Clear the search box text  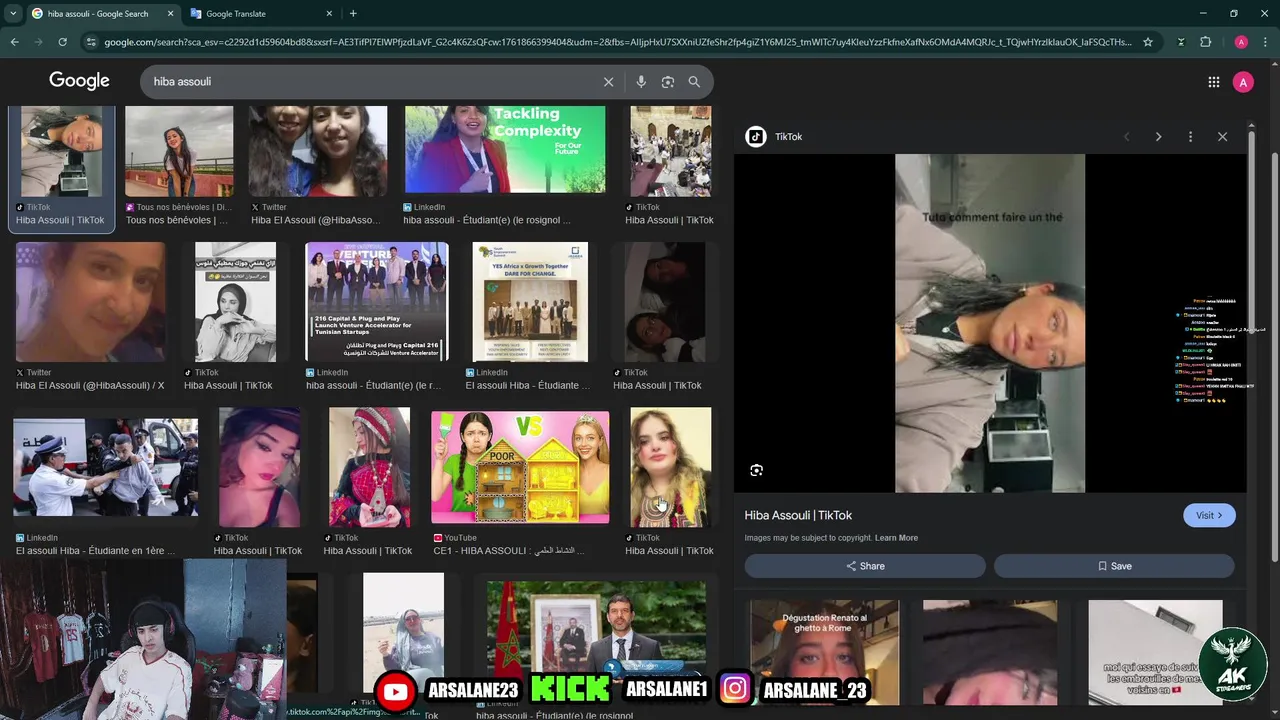pos(608,82)
